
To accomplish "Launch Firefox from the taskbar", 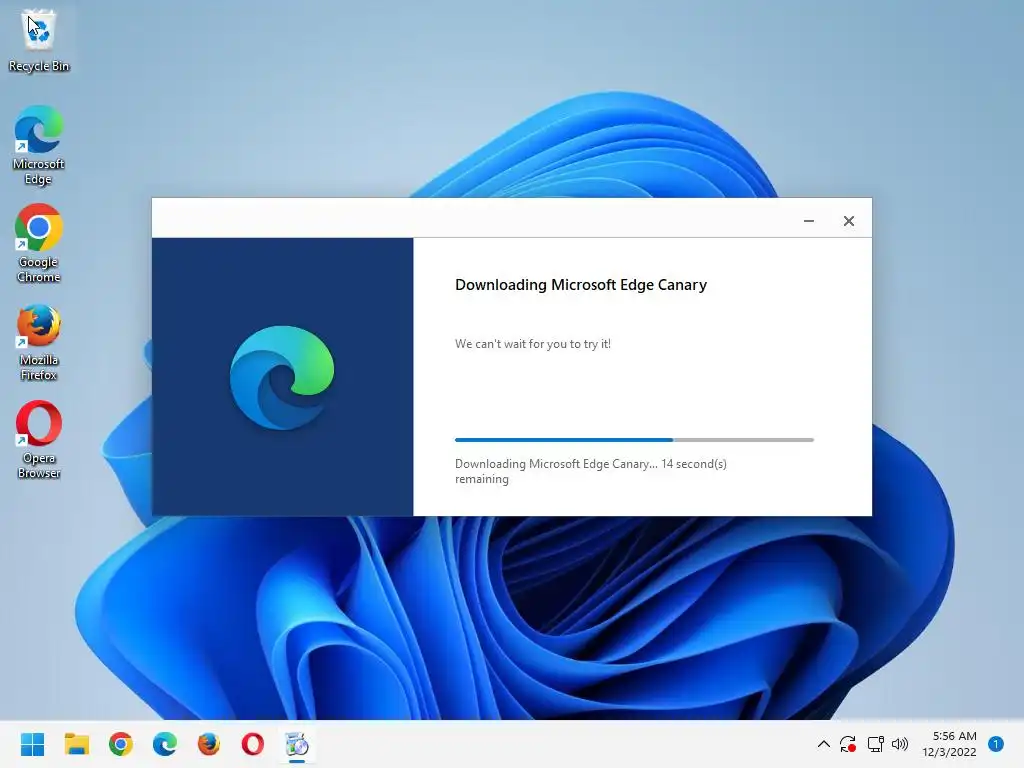I will click(x=208, y=744).
